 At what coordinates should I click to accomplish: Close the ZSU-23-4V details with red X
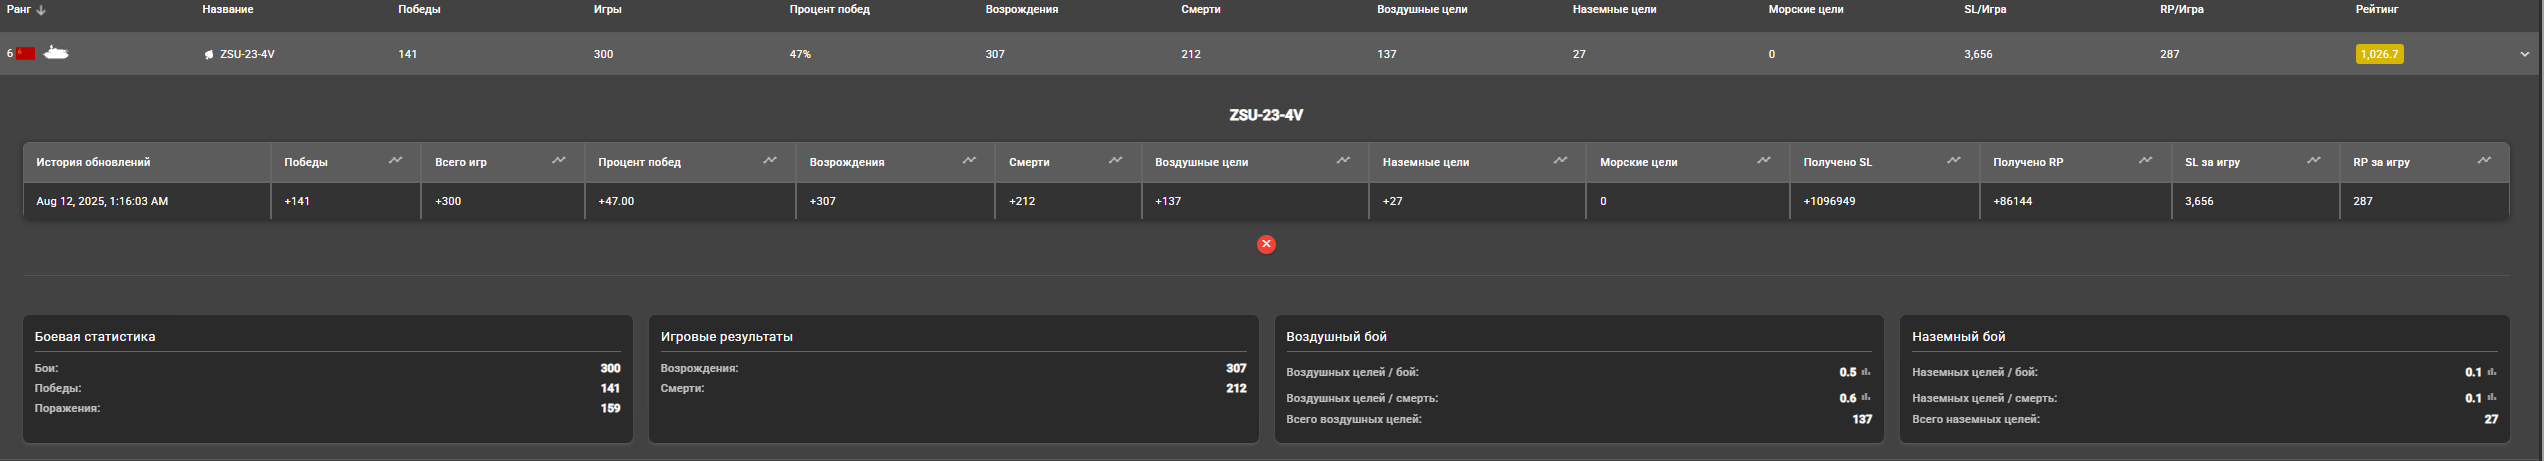pyautogui.click(x=1266, y=244)
